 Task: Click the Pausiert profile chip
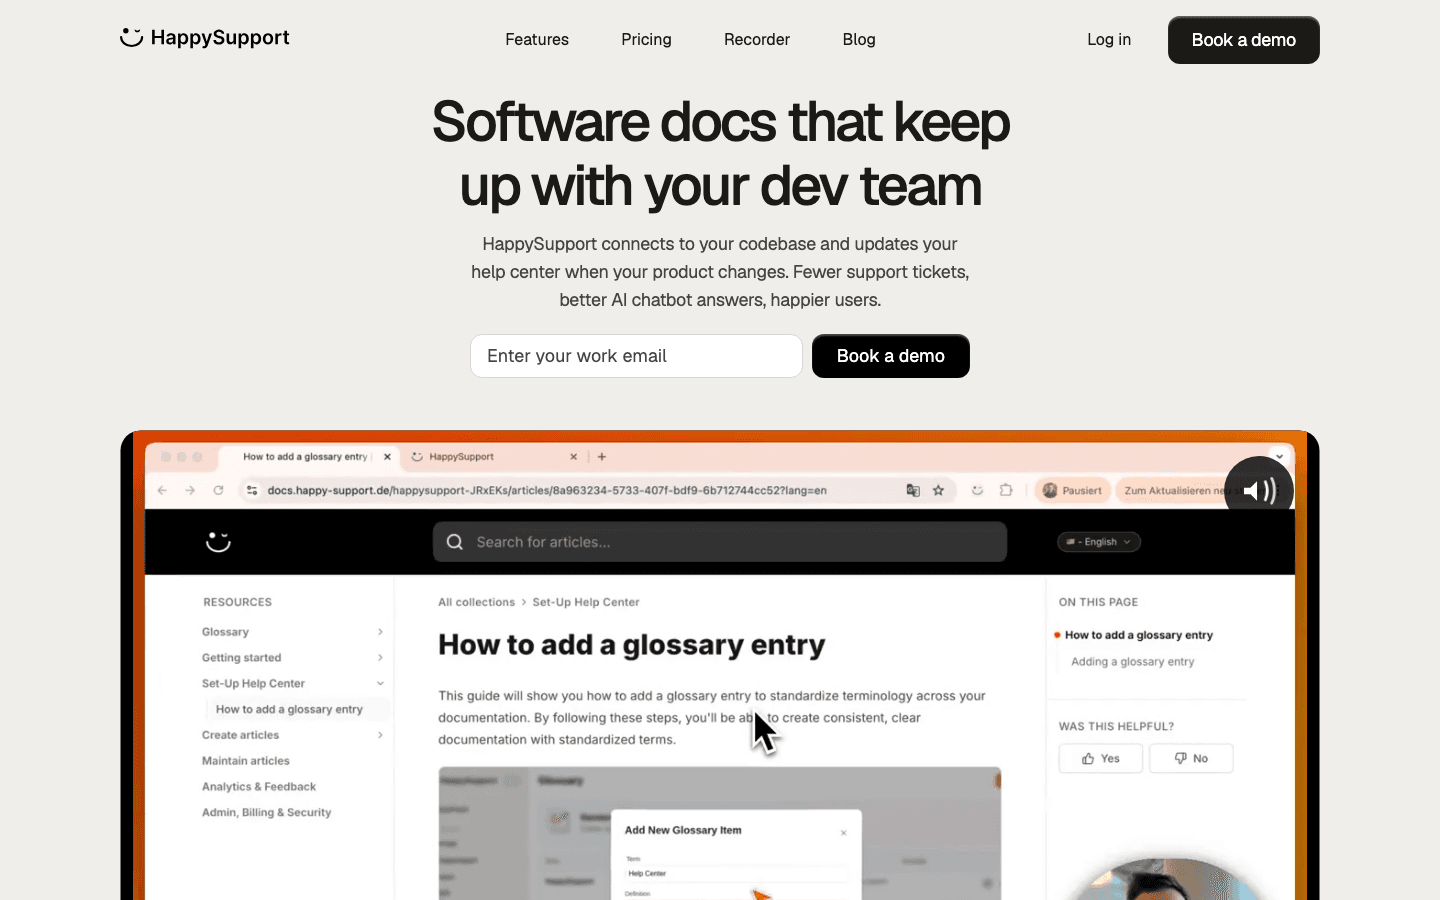pos(1072,490)
